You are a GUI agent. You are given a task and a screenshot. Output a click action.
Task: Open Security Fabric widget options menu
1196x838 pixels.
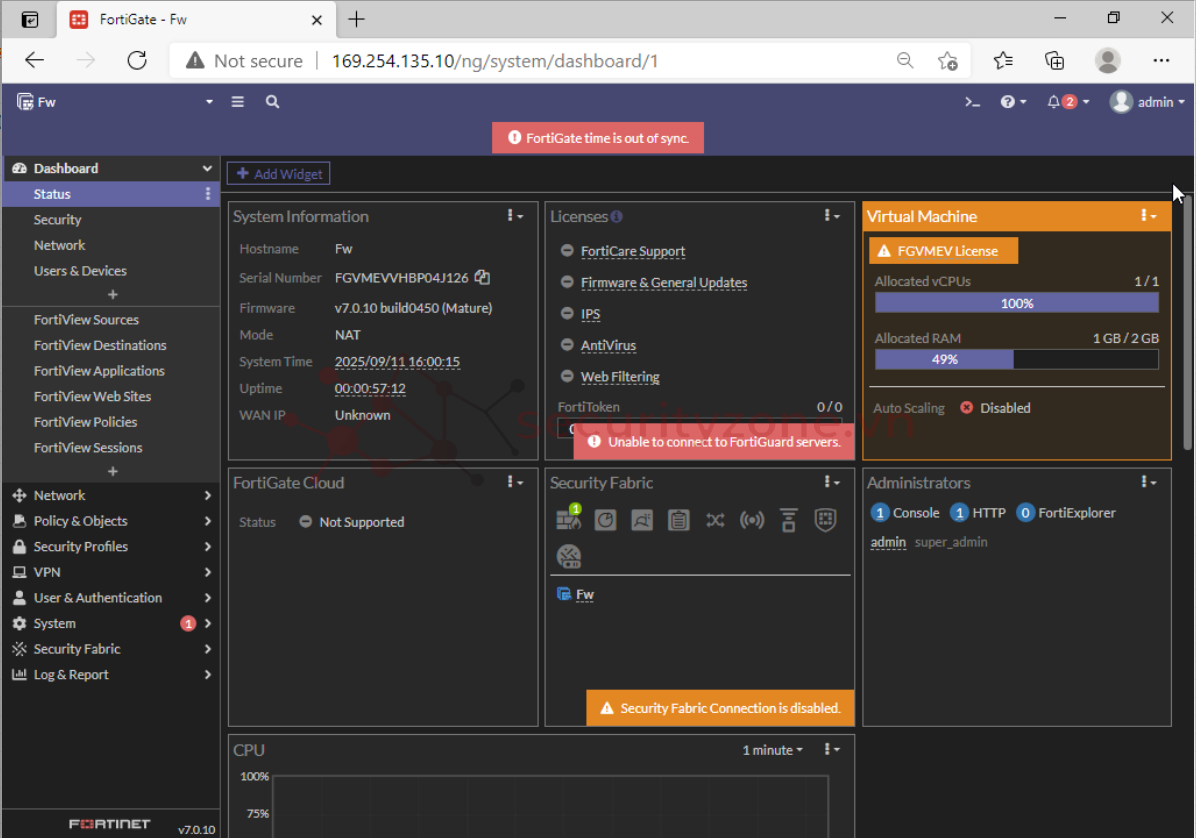[831, 483]
